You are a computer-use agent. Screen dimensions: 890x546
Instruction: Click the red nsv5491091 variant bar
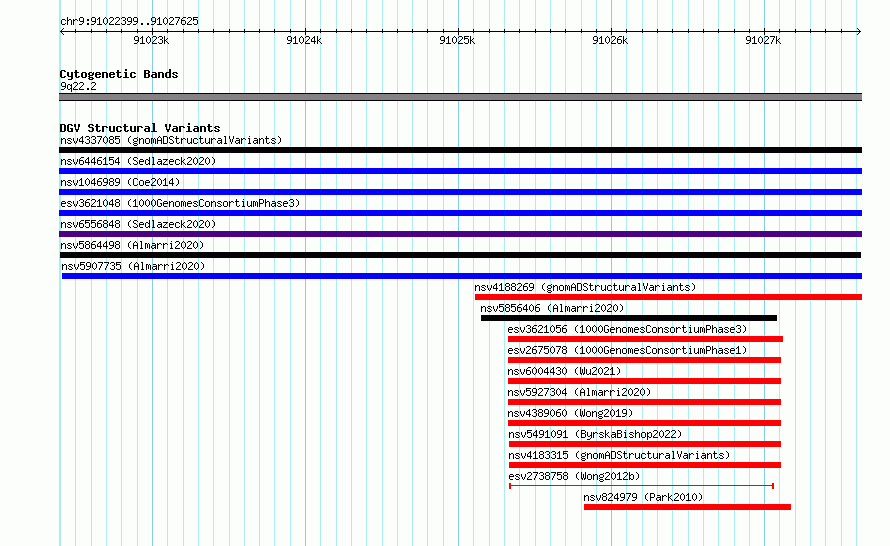click(644, 444)
